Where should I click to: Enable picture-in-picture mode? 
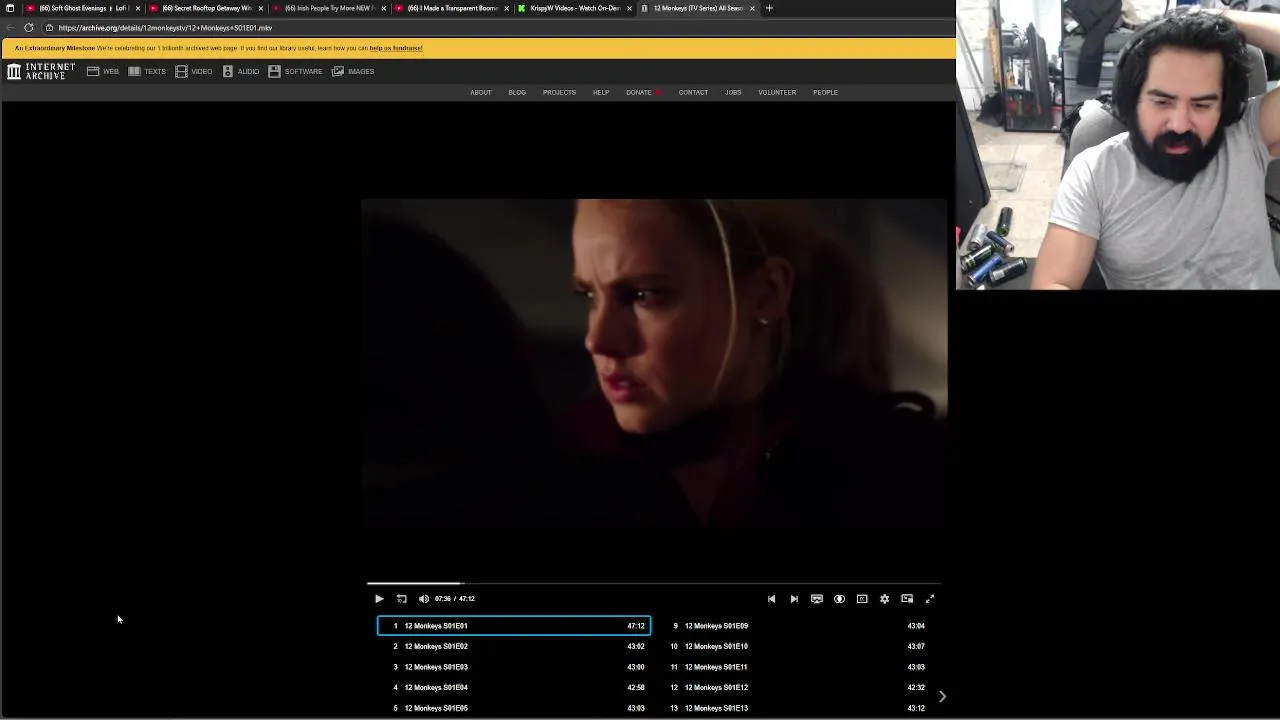pyautogui.click(x=907, y=599)
